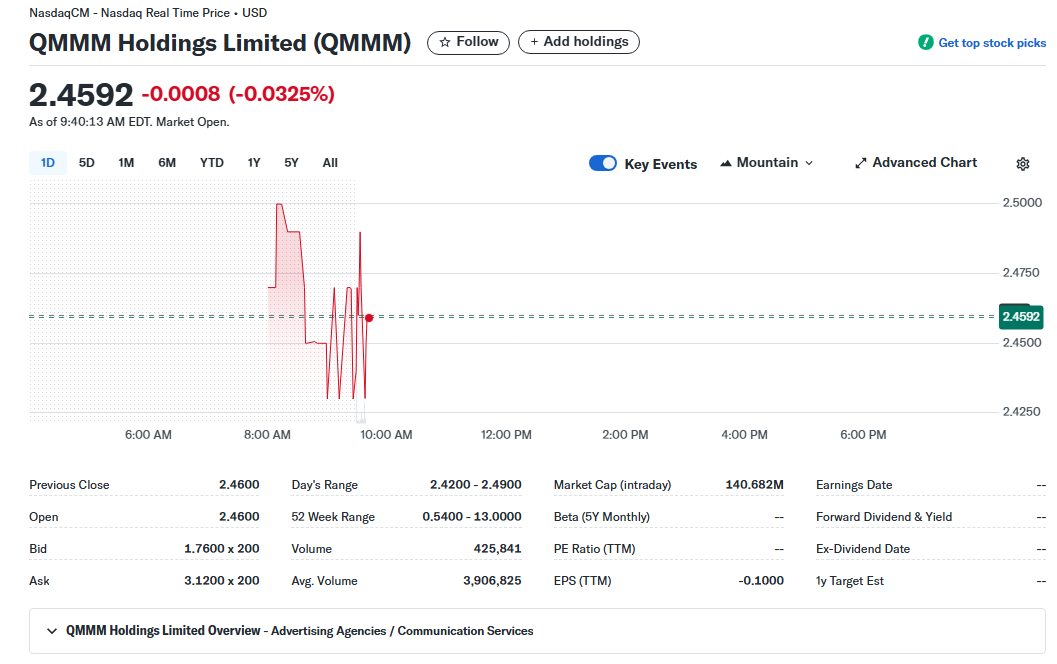
Task: Select the 5D time range tab
Action: point(87,163)
